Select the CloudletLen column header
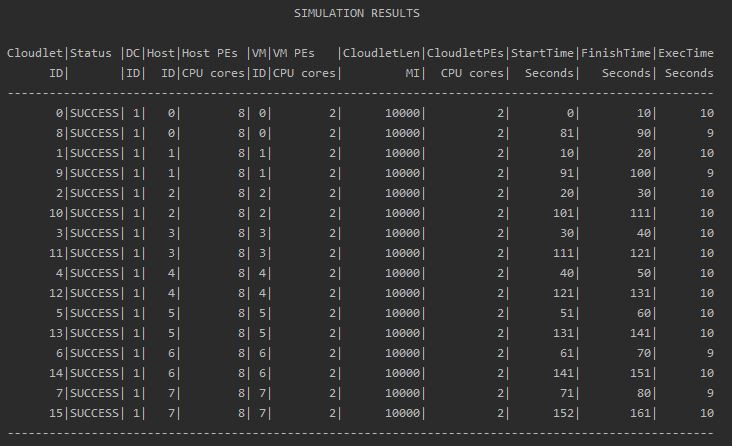The image size is (732, 446). pyautogui.click(x=381, y=53)
